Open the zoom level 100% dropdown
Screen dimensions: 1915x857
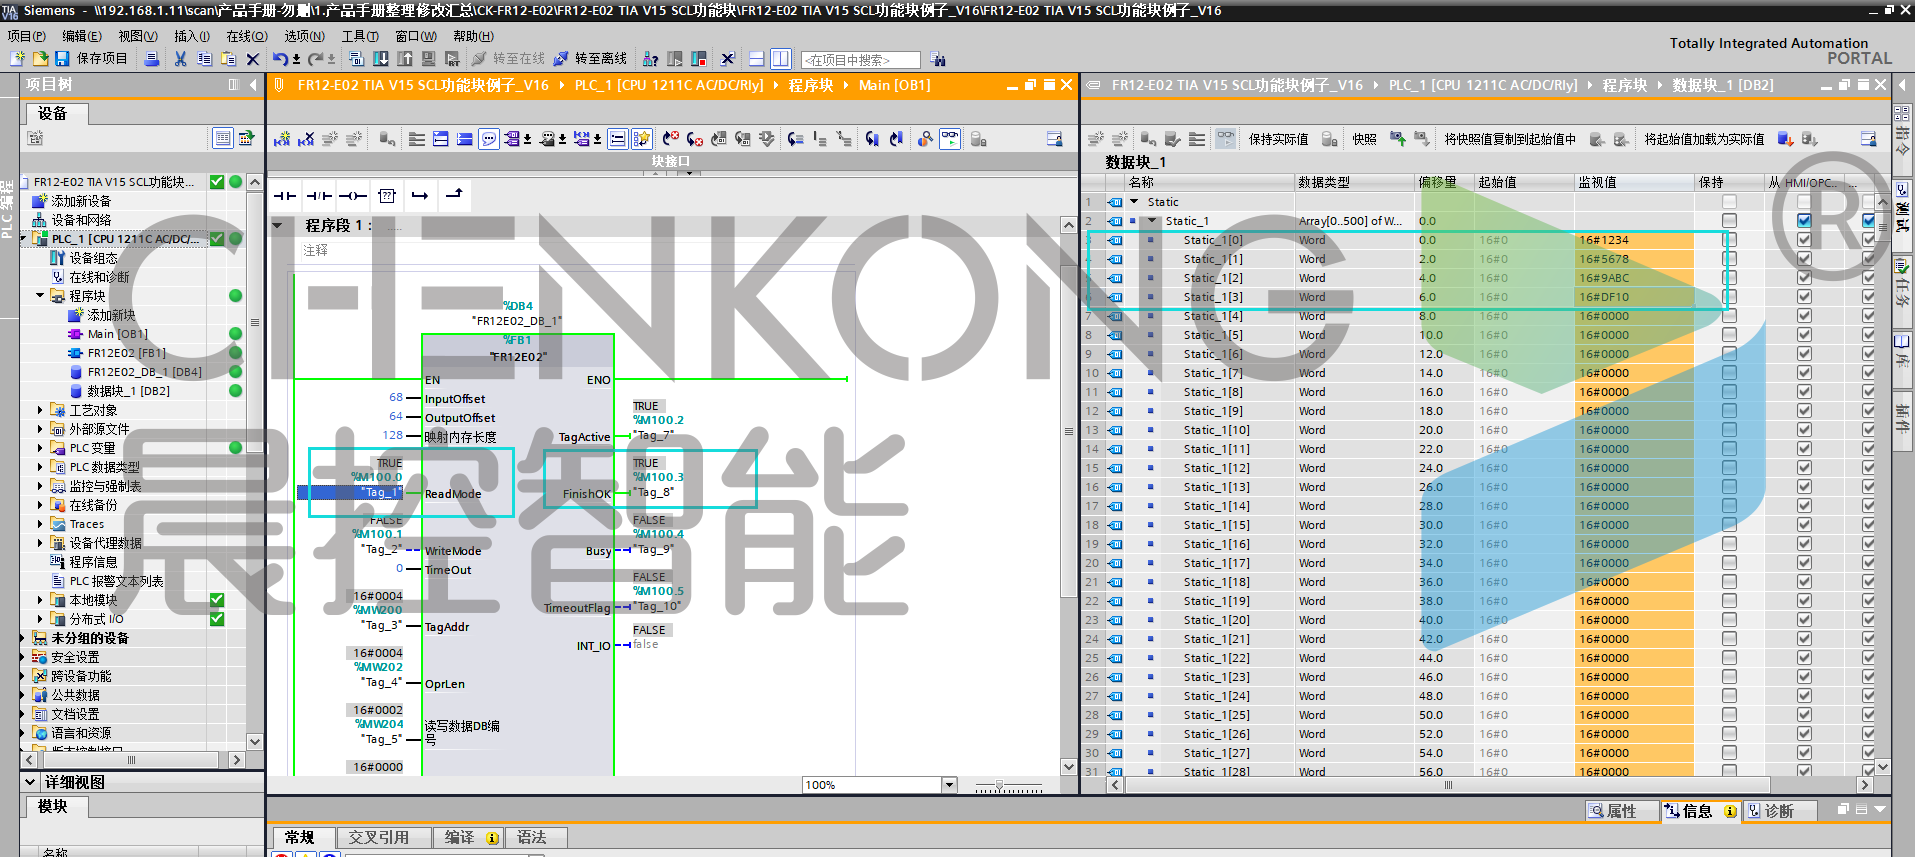pyautogui.click(x=949, y=785)
